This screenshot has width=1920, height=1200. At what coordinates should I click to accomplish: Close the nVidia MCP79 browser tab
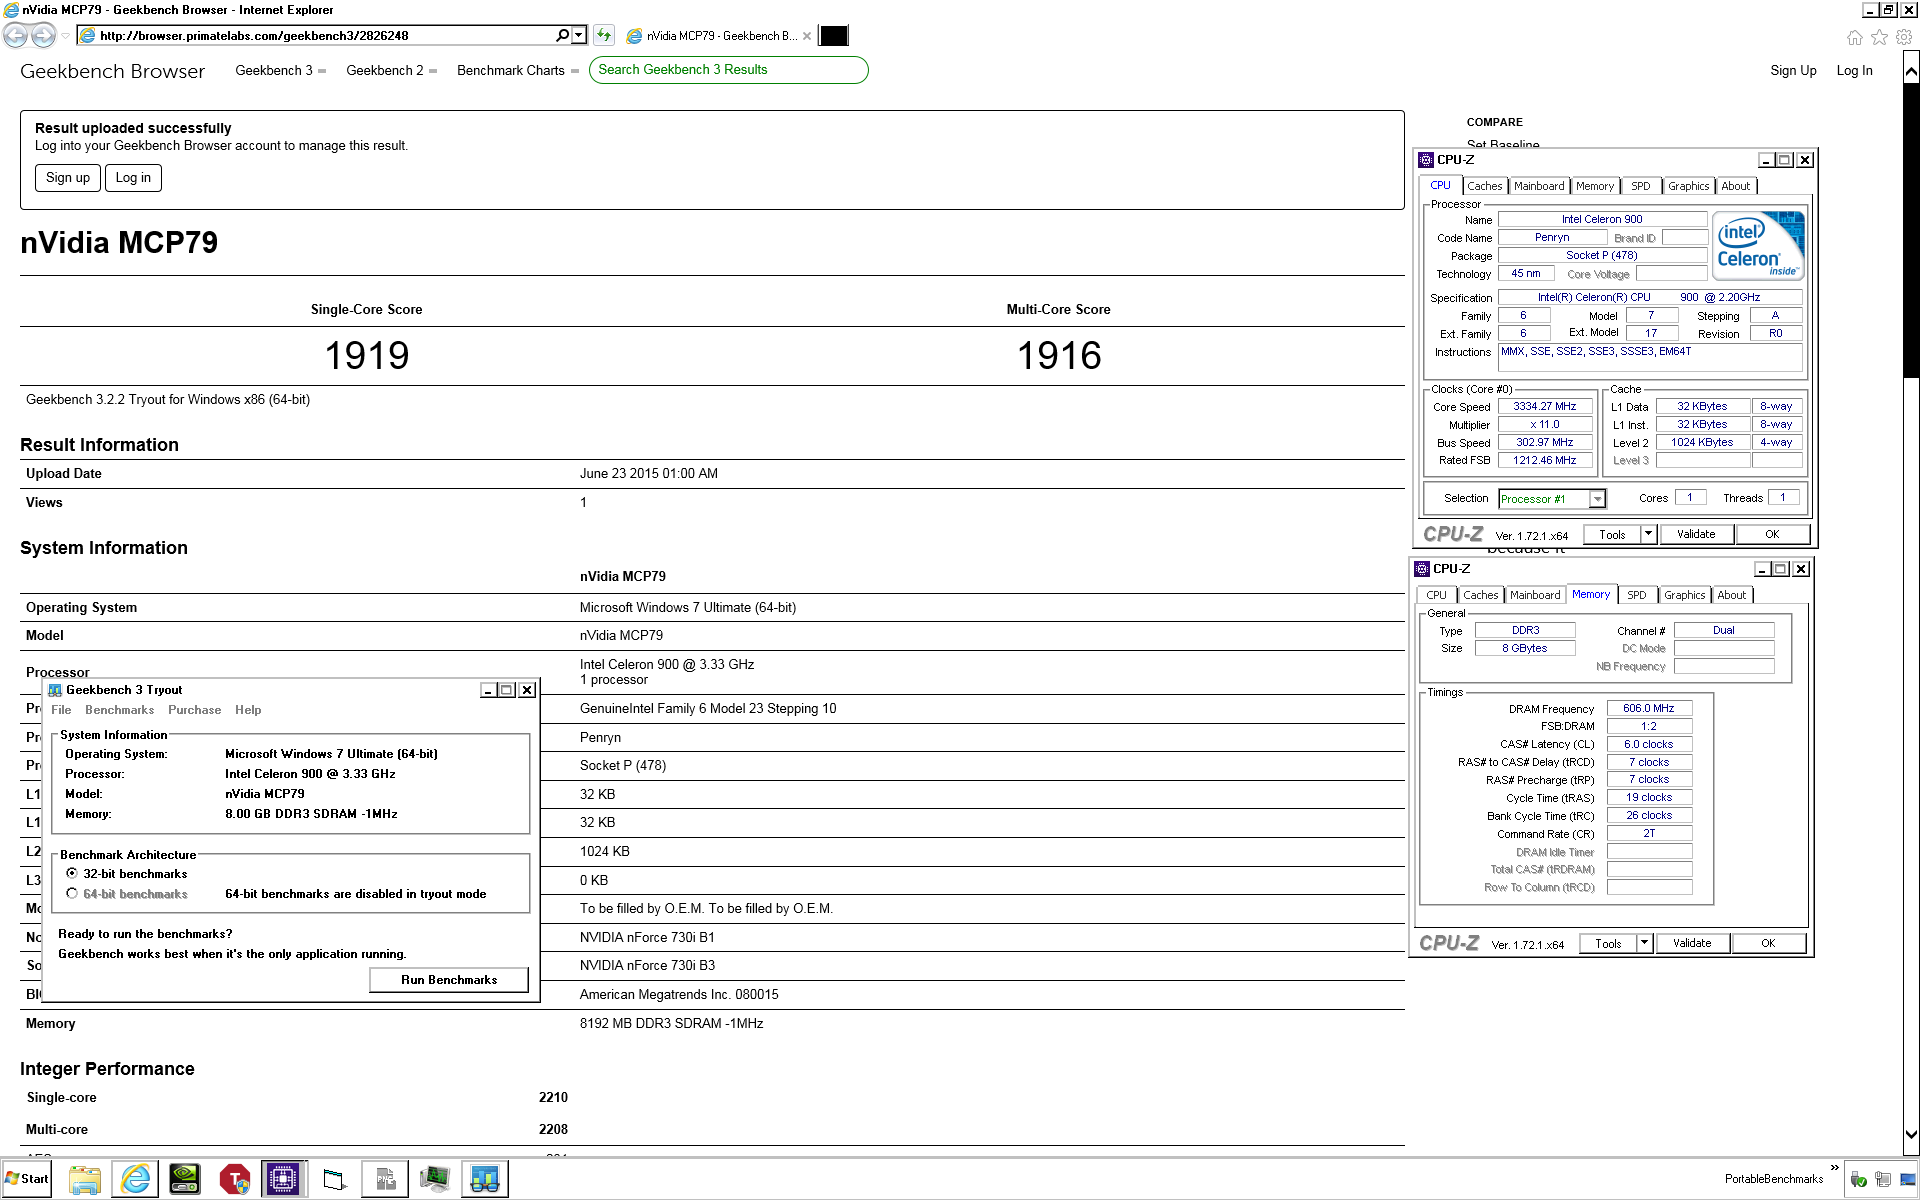(x=807, y=36)
